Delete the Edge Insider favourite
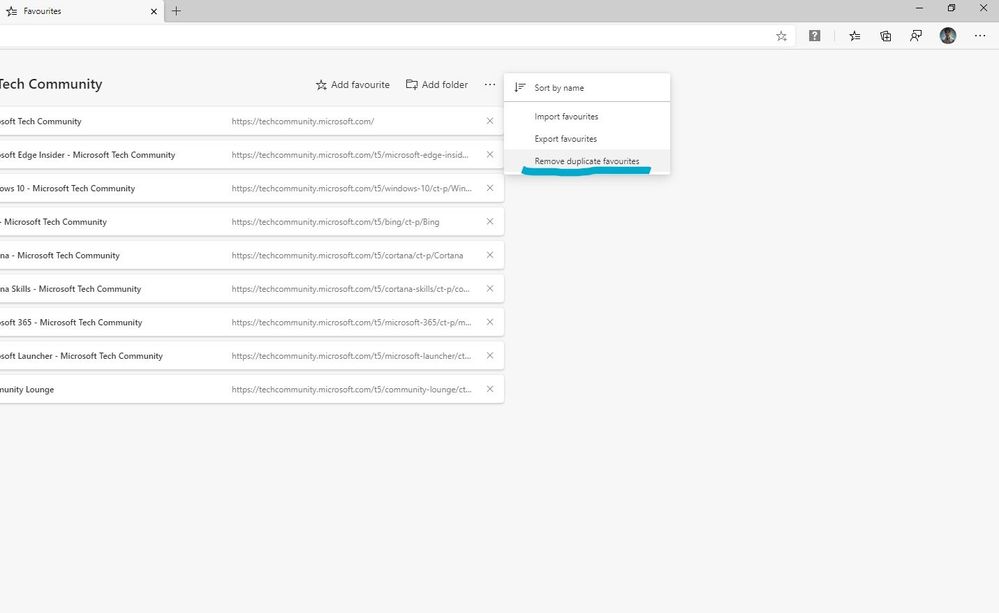999x613 pixels. 489,155
